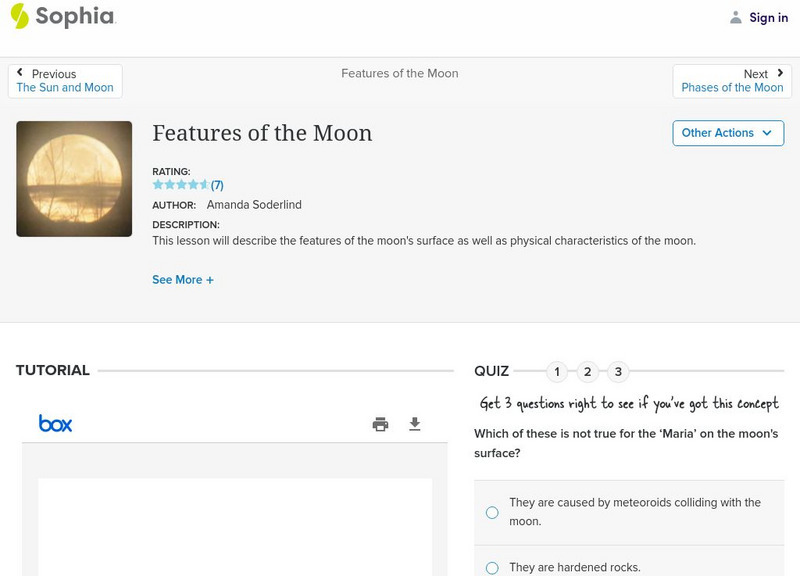The height and width of the screenshot is (576, 800).
Task: Go to Next lesson 'Phases of the Moon'
Action: click(733, 87)
